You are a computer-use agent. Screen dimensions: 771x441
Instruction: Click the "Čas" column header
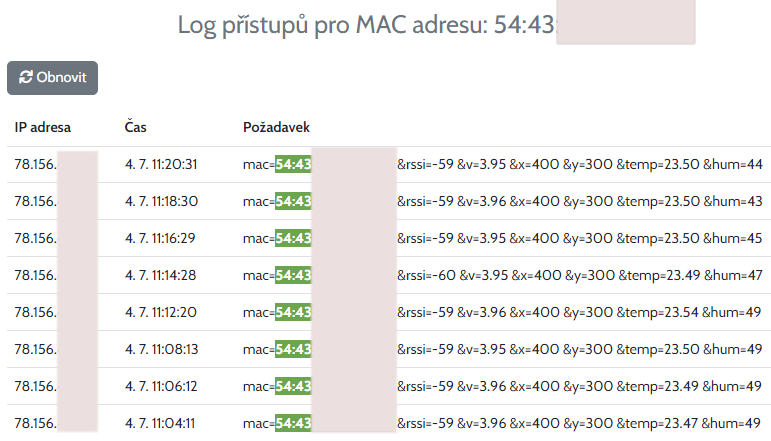tap(135, 128)
